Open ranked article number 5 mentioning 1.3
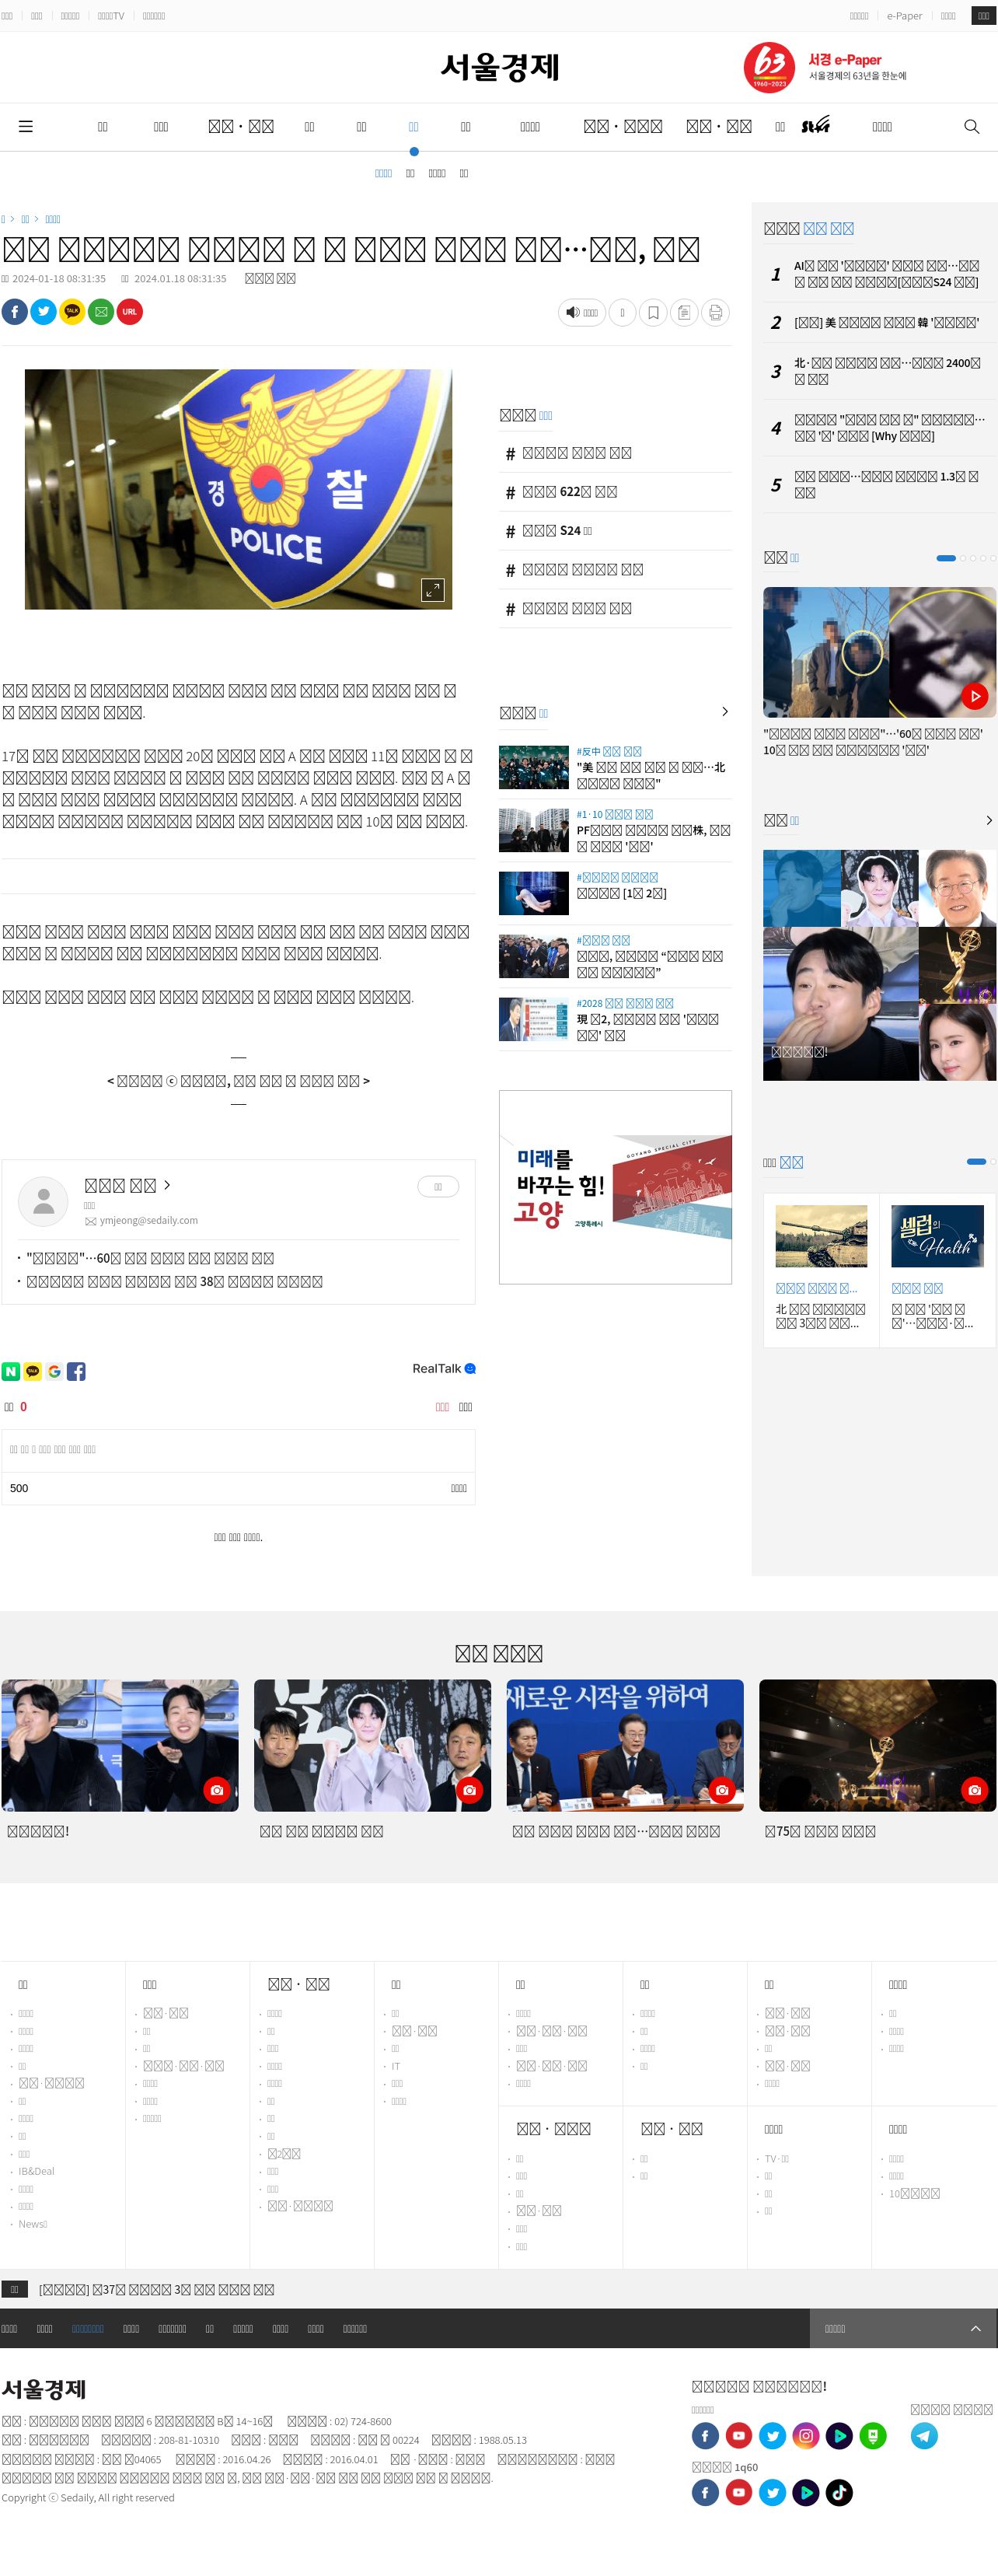The width and height of the screenshot is (998, 2576). tap(886, 484)
